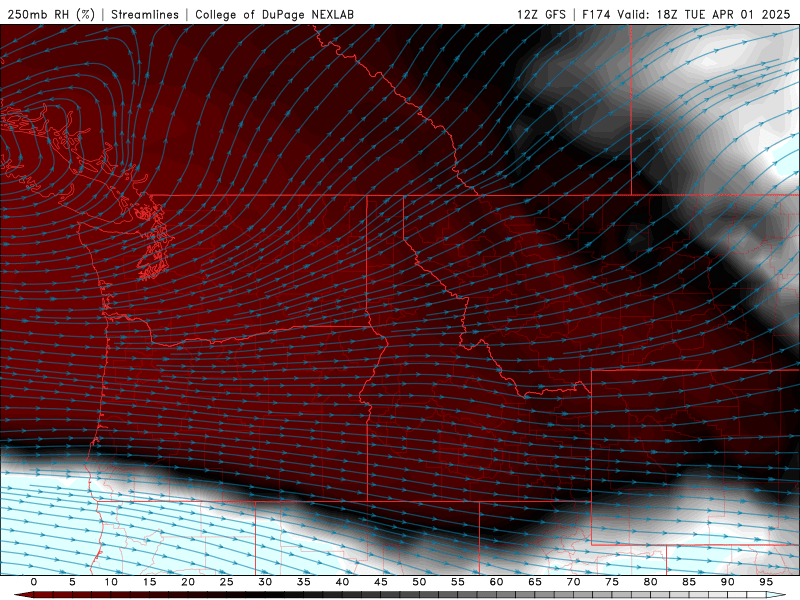Click the "75" value on the color scale
This screenshot has width=800, height=600.
coord(612,582)
